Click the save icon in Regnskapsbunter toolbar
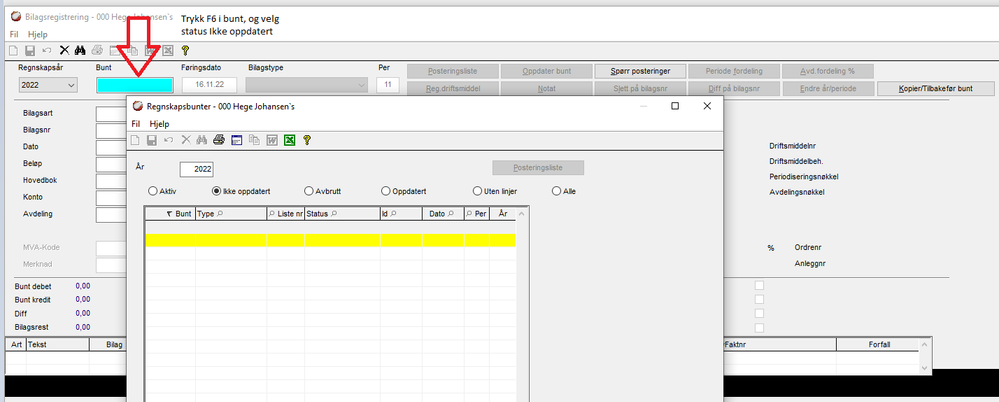This screenshot has width=999, height=402. 152,140
